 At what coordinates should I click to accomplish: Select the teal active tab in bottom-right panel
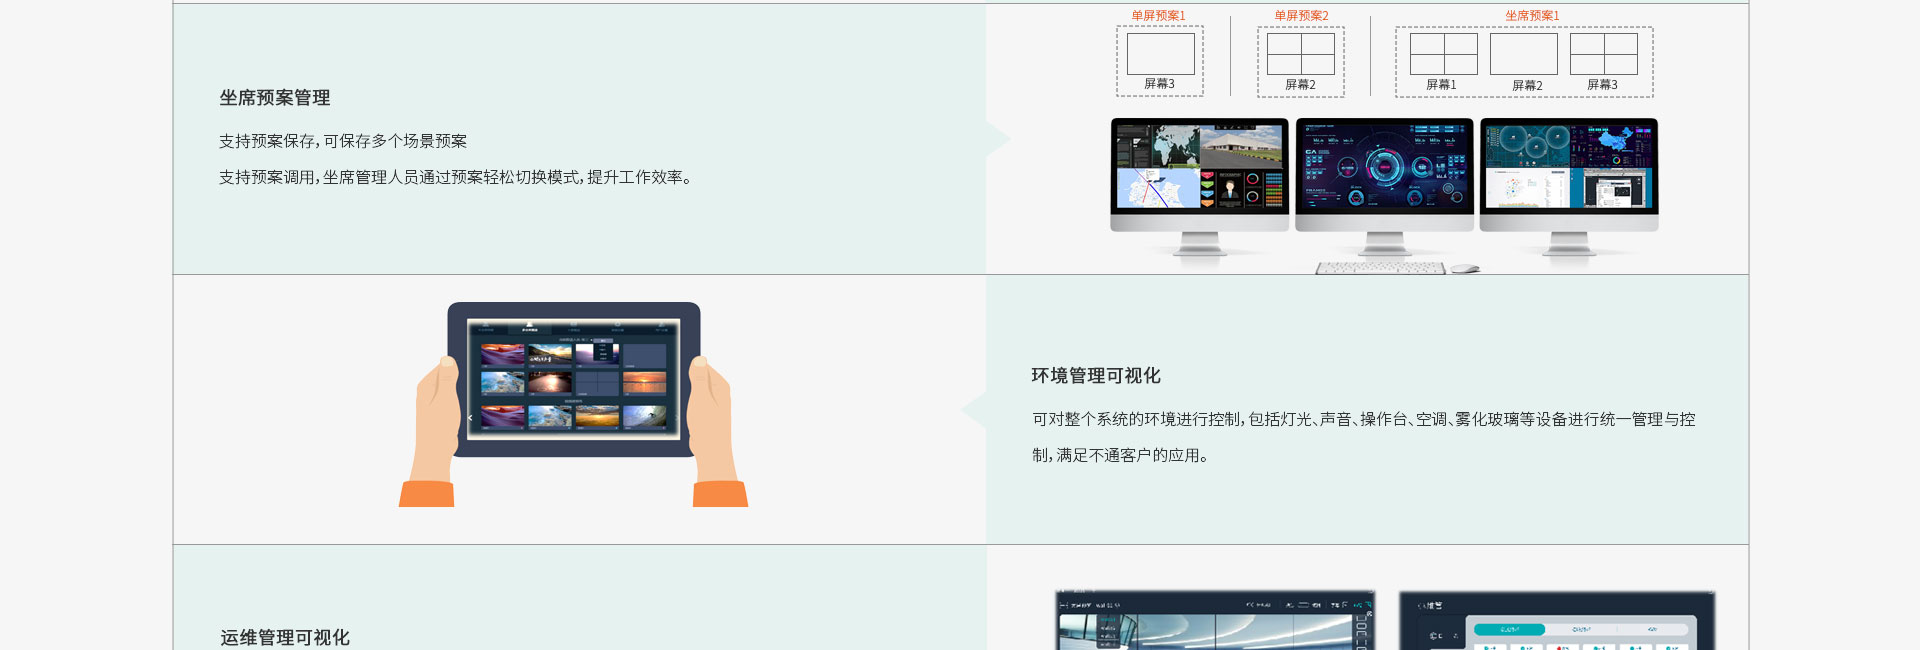tap(1509, 629)
